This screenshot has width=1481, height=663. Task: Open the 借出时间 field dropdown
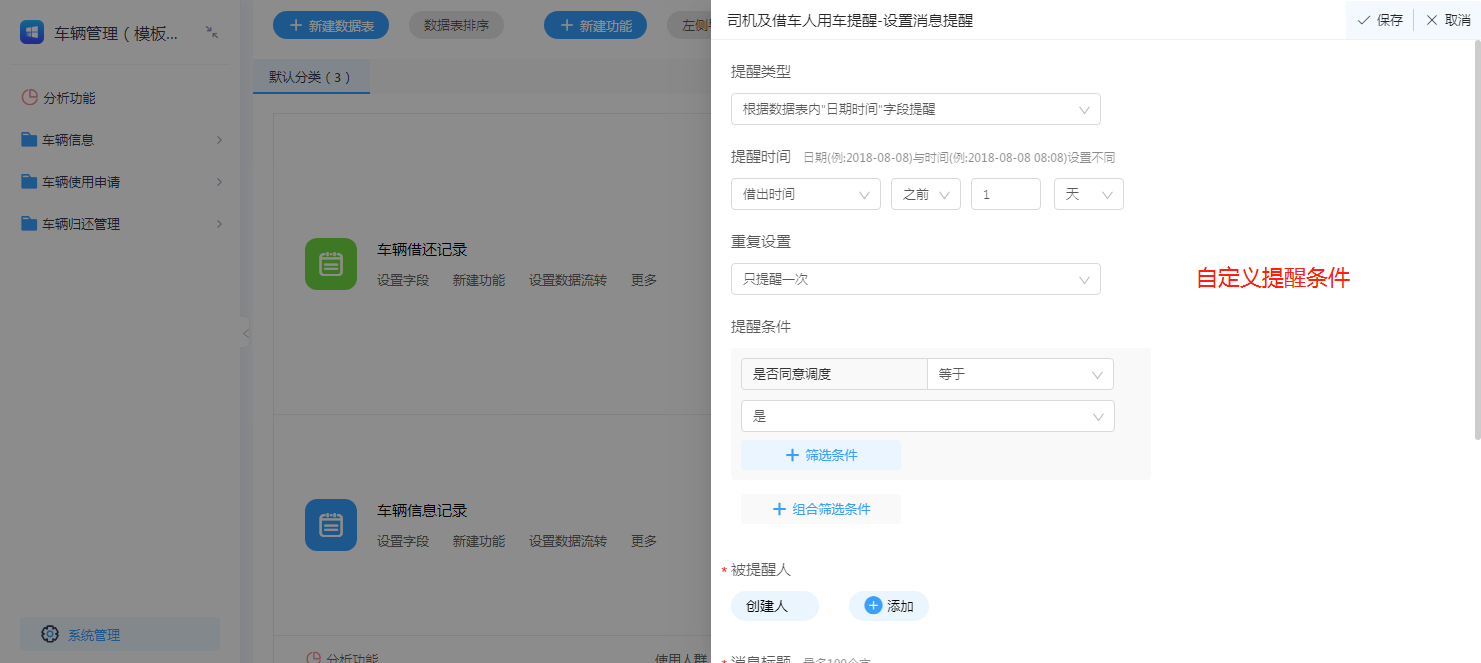[806, 194]
